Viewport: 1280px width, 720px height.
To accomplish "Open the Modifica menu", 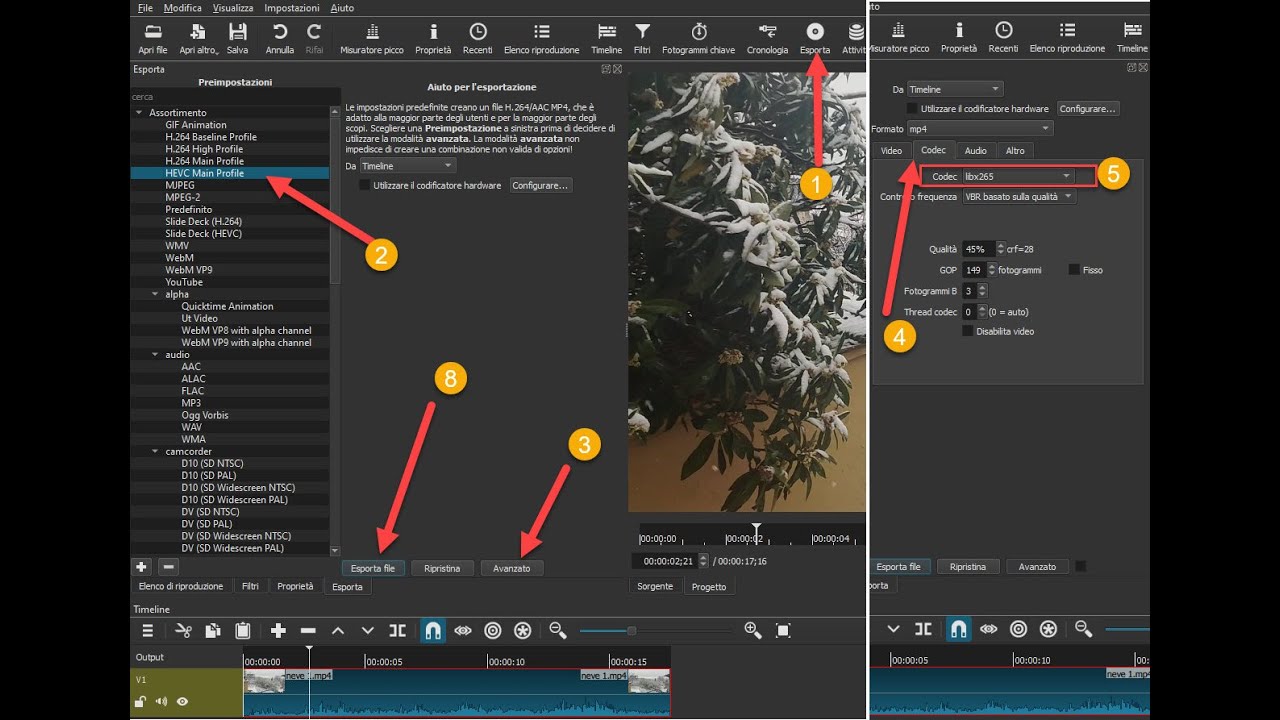I will tap(182, 7).
